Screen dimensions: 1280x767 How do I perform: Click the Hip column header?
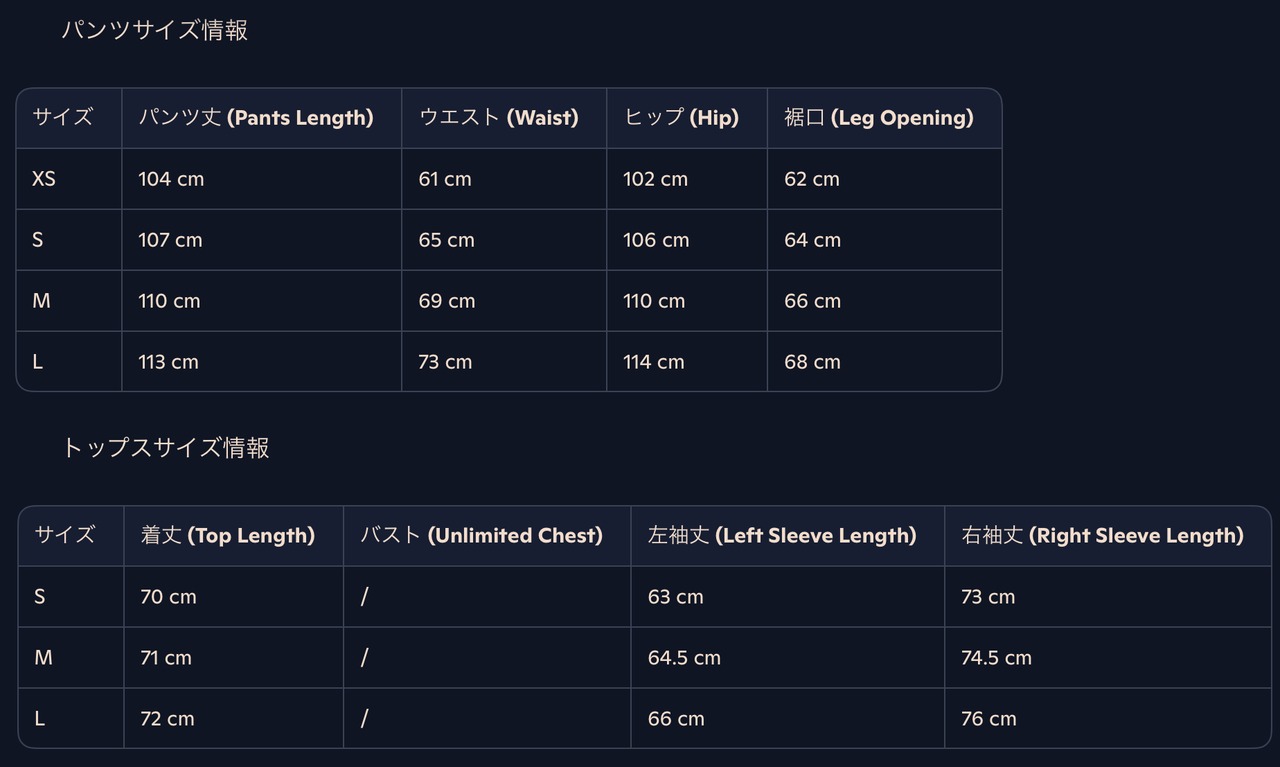point(681,118)
